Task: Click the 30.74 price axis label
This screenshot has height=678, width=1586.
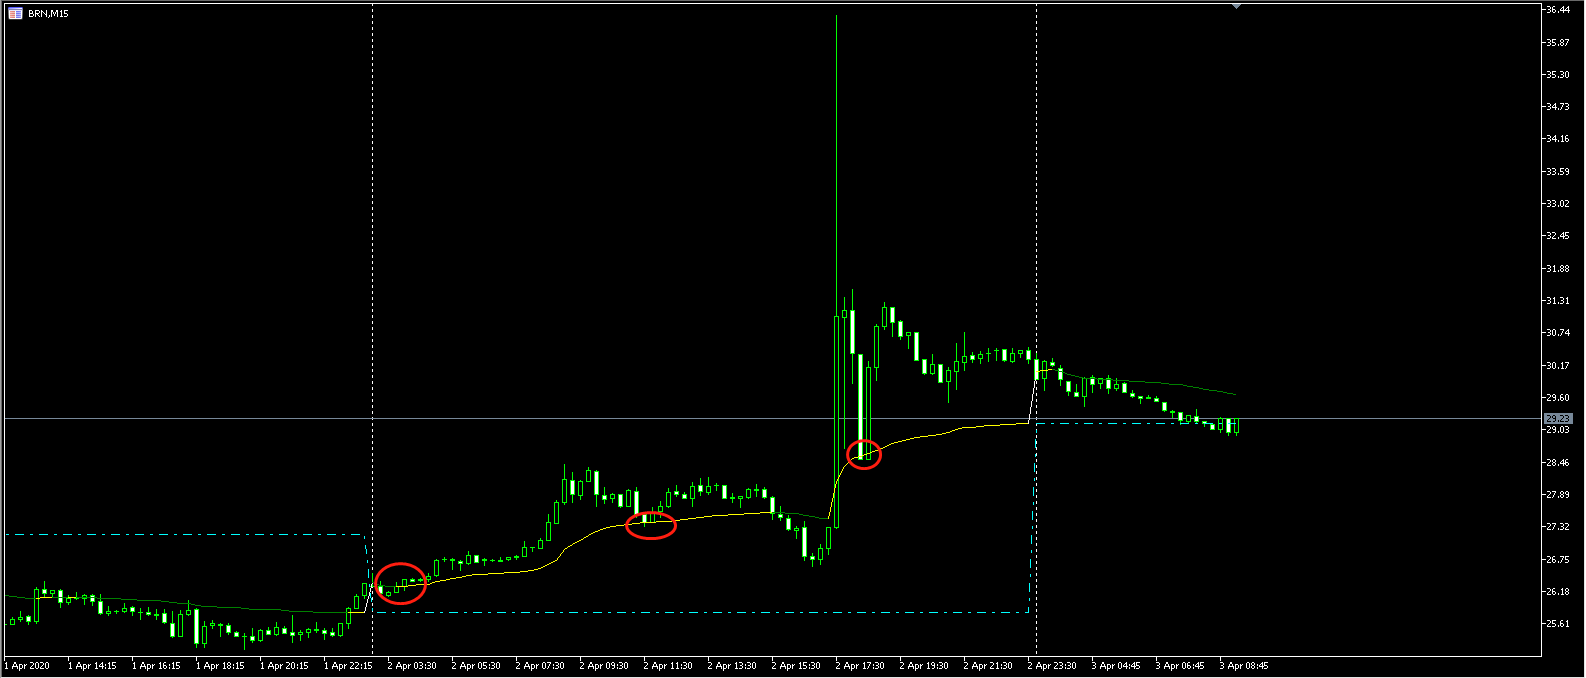Action: click(x=1557, y=333)
